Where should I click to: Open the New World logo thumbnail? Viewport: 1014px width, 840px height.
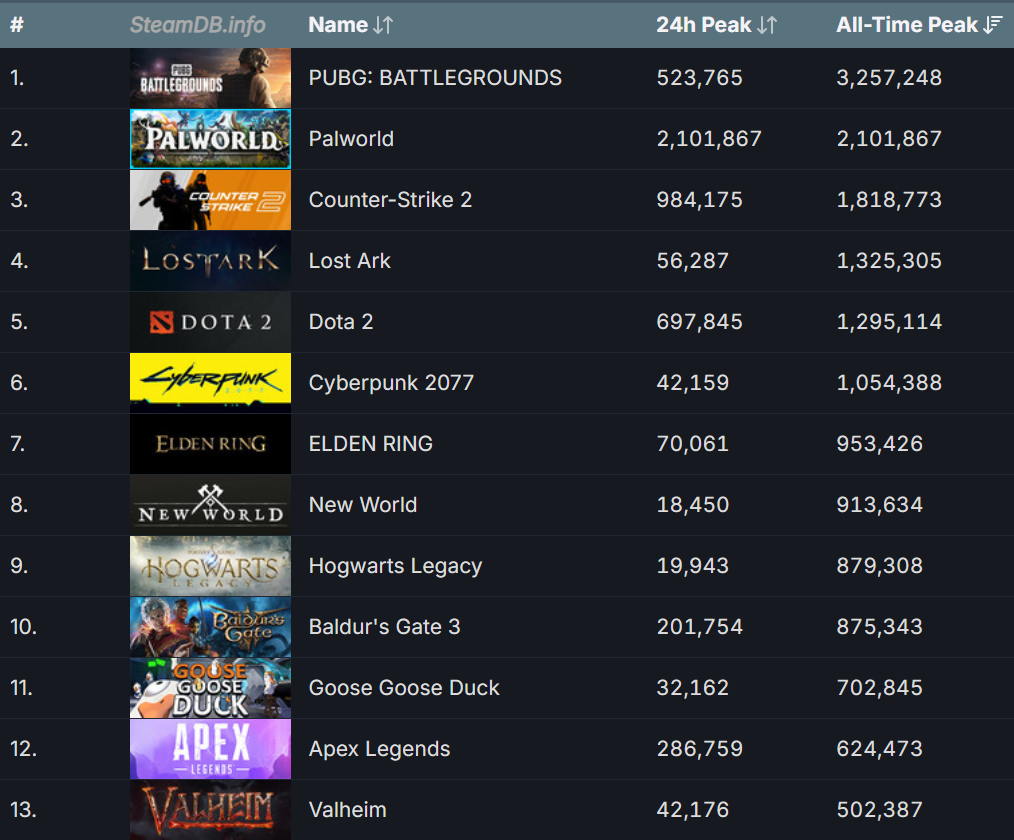point(210,504)
